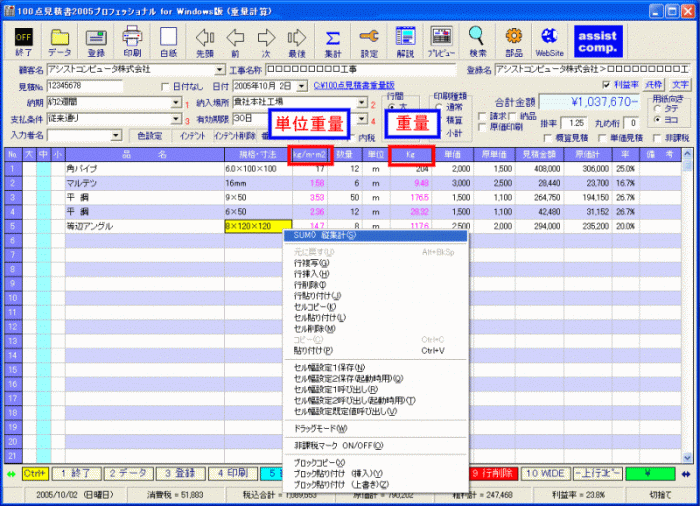
Task: Click the OFF 終了 exit icon
Action: 23,42
